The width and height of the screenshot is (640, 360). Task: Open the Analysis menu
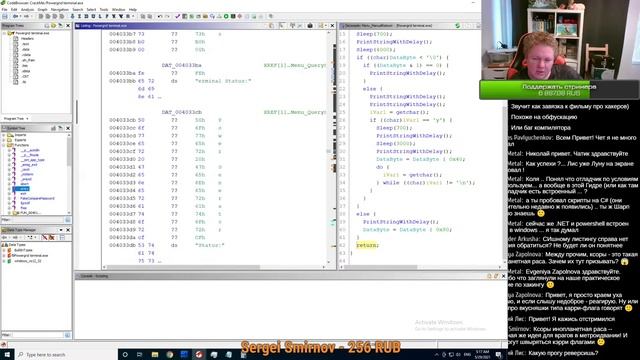click(x=27, y=9)
